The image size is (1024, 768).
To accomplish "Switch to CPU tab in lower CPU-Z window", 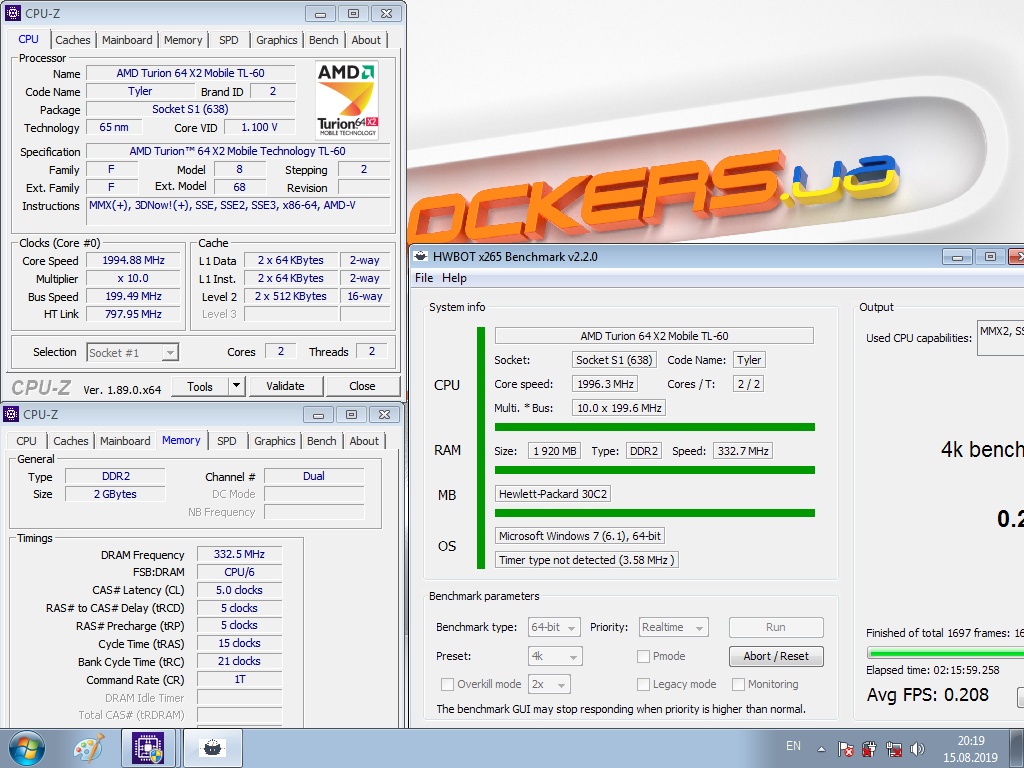I will [26, 441].
